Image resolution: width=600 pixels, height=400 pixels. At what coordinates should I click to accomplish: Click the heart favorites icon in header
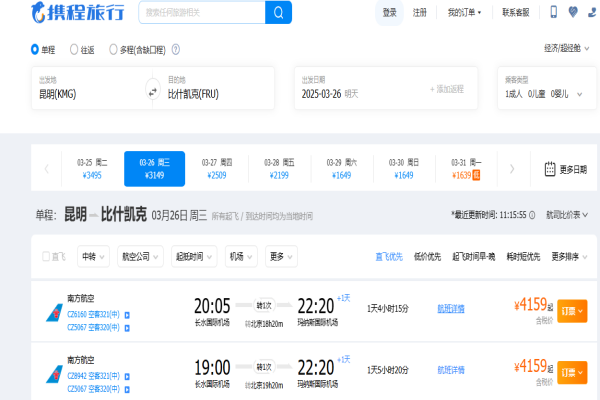tap(573, 12)
